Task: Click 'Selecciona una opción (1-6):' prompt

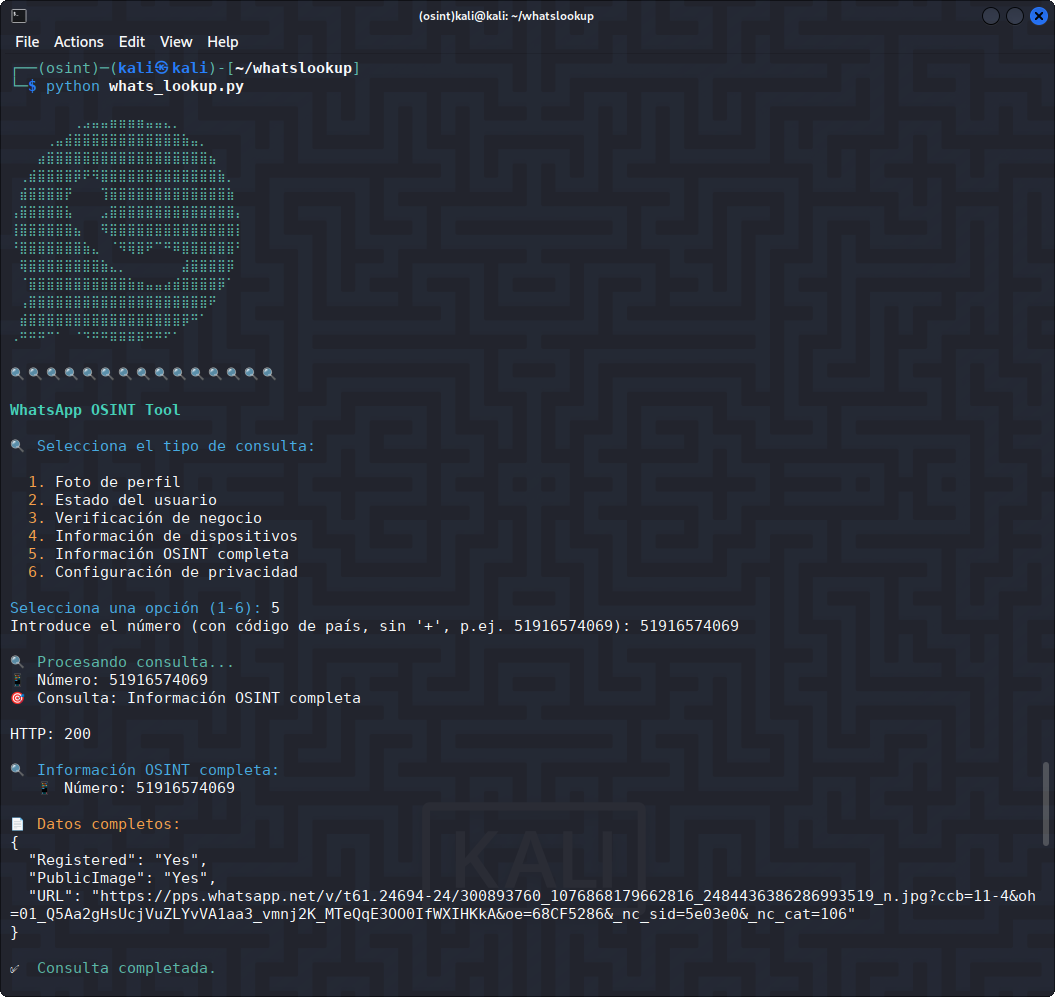Action: point(135,608)
